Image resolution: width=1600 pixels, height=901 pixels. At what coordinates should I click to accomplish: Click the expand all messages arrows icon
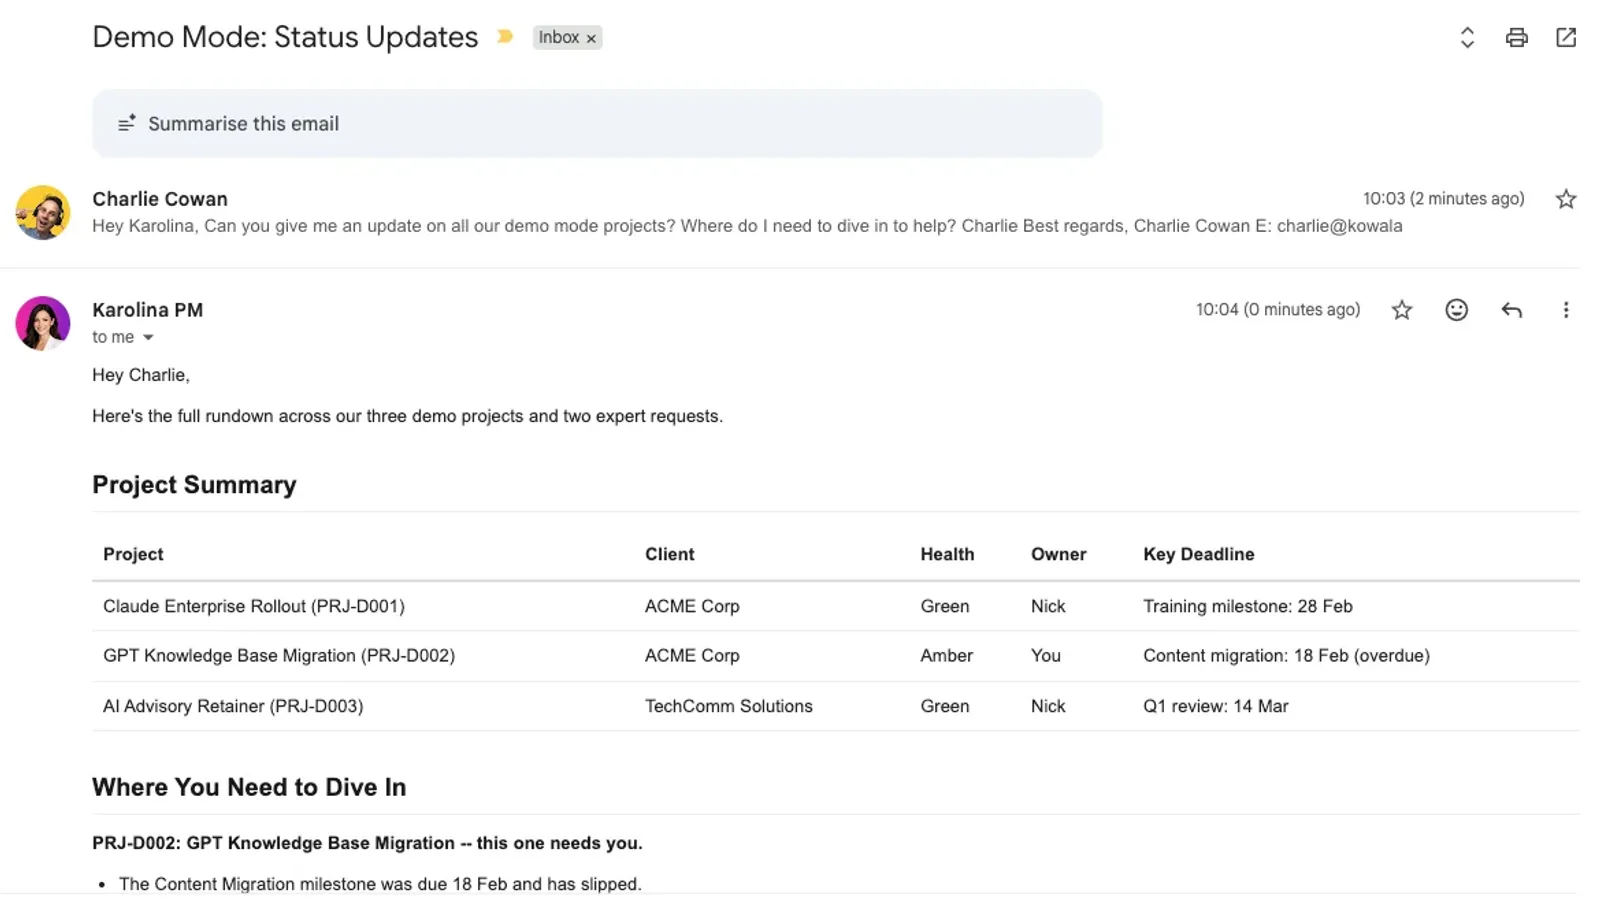tap(1467, 38)
